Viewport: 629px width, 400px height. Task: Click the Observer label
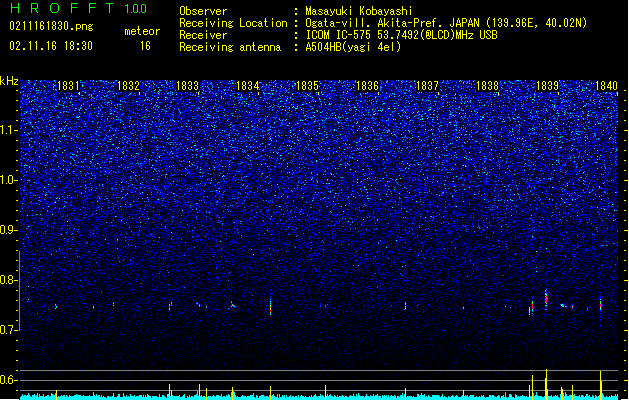tap(203, 11)
